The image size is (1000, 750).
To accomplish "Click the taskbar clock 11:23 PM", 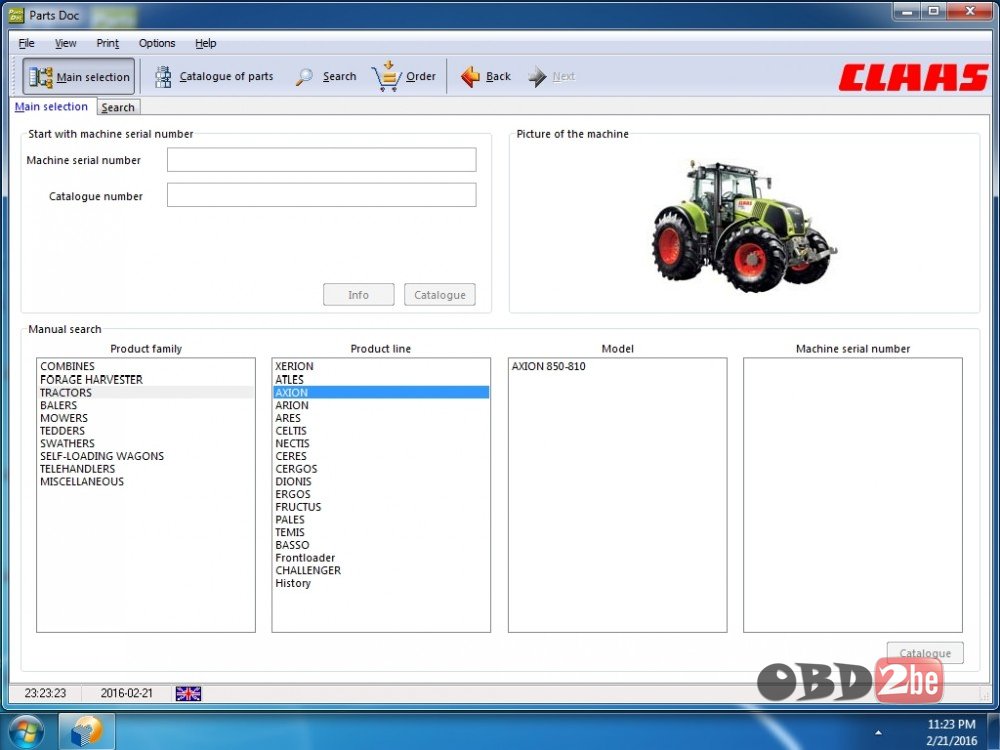I will click(951, 724).
